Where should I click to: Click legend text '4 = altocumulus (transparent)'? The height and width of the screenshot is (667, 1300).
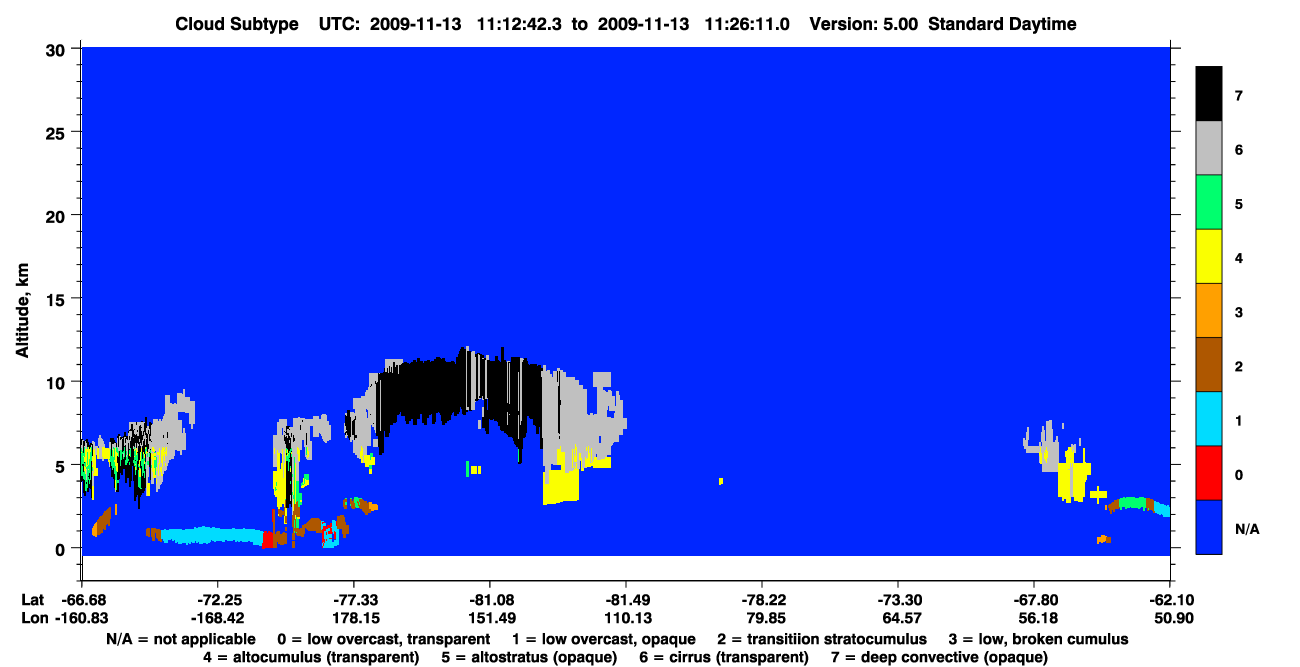point(311,658)
